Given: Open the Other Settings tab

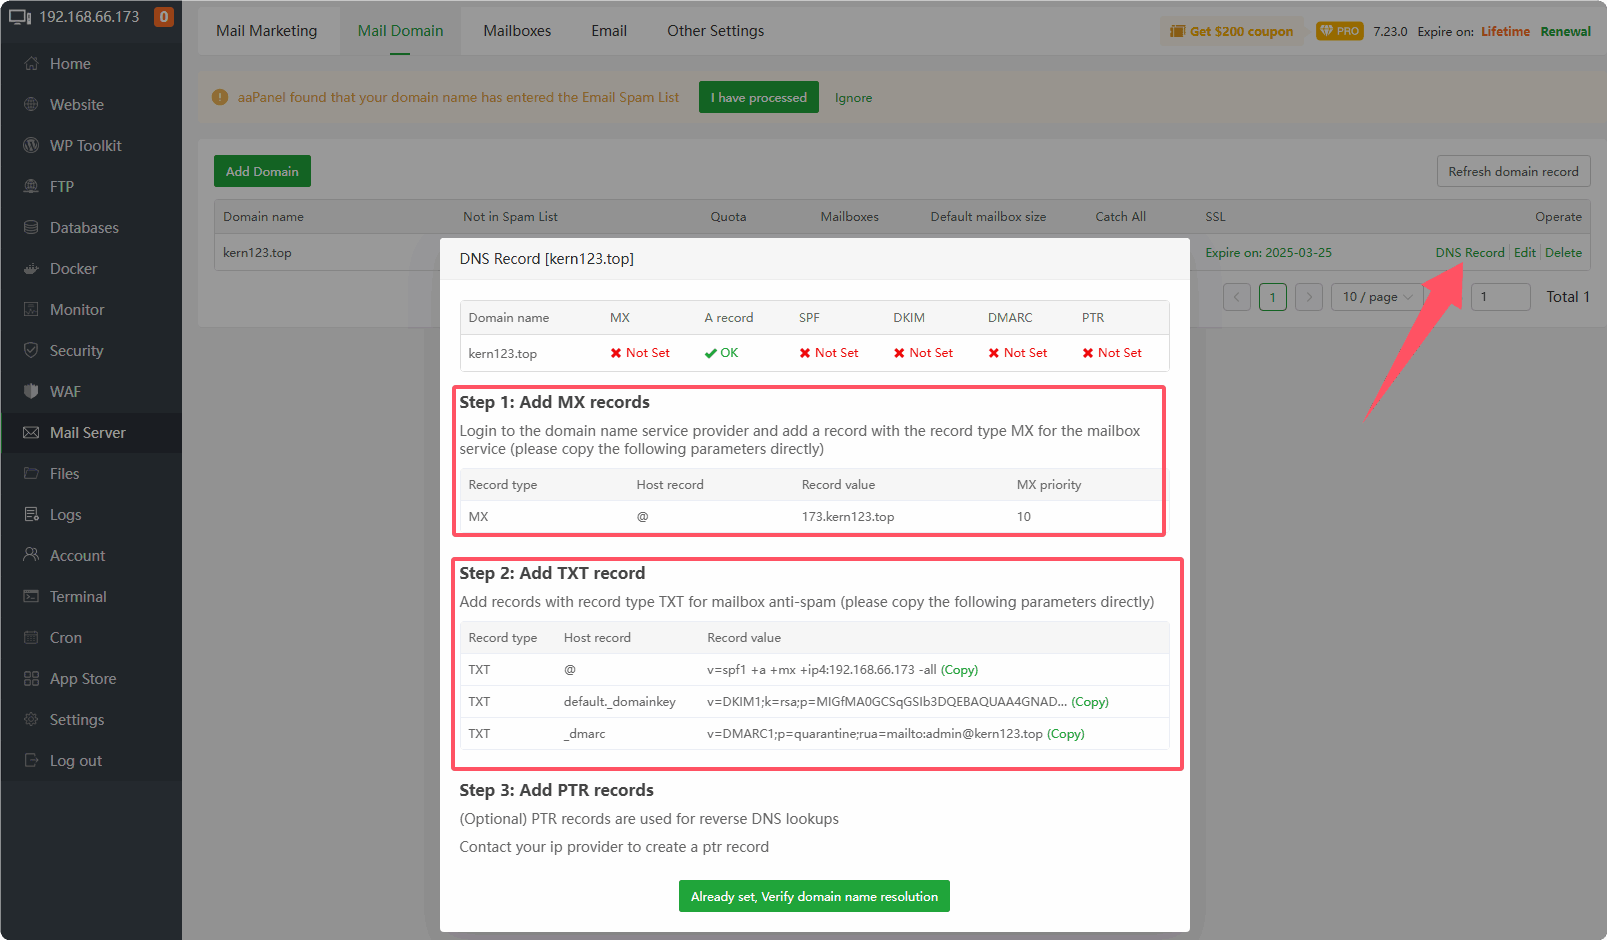Looking at the screenshot, I should [x=716, y=31].
